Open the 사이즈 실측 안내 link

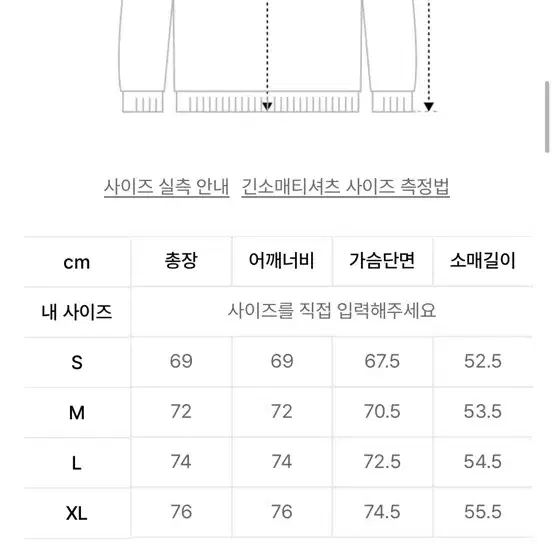pos(166,187)
